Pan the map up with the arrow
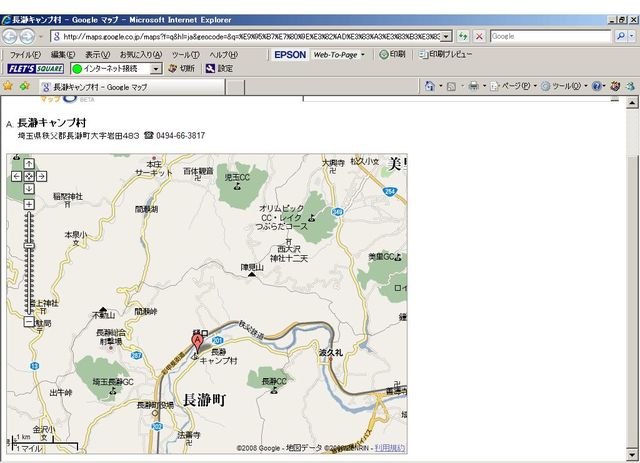This screenshot has width=640, height=463. point(29,165)
